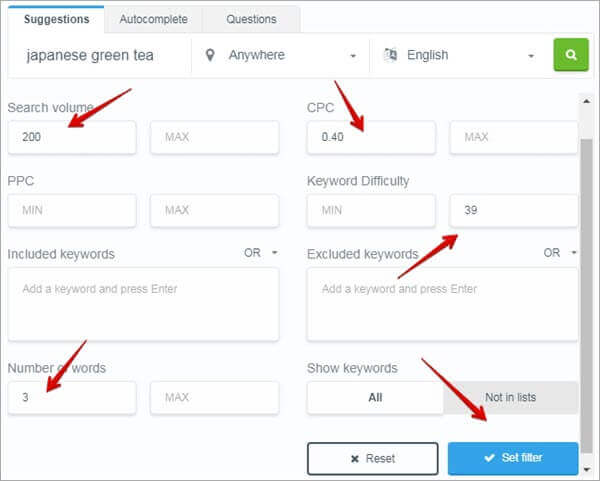Viewport: 600px width, 481px height.
Task: Open Included keywords OR dropdown
Action: coord(262,254)
